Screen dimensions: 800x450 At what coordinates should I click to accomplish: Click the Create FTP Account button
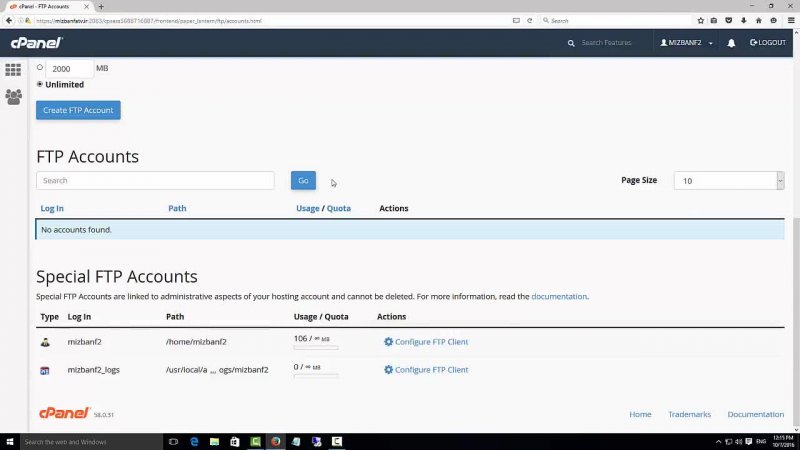[x=78, y=110]
